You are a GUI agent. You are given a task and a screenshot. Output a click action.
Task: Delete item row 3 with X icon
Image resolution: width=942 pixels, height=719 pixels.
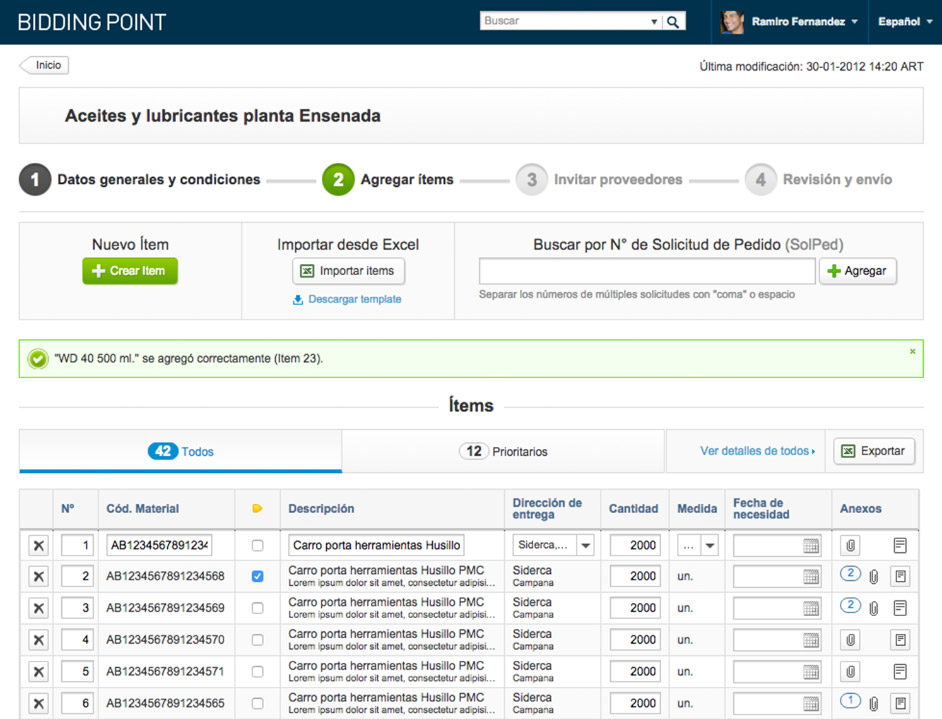38,608
